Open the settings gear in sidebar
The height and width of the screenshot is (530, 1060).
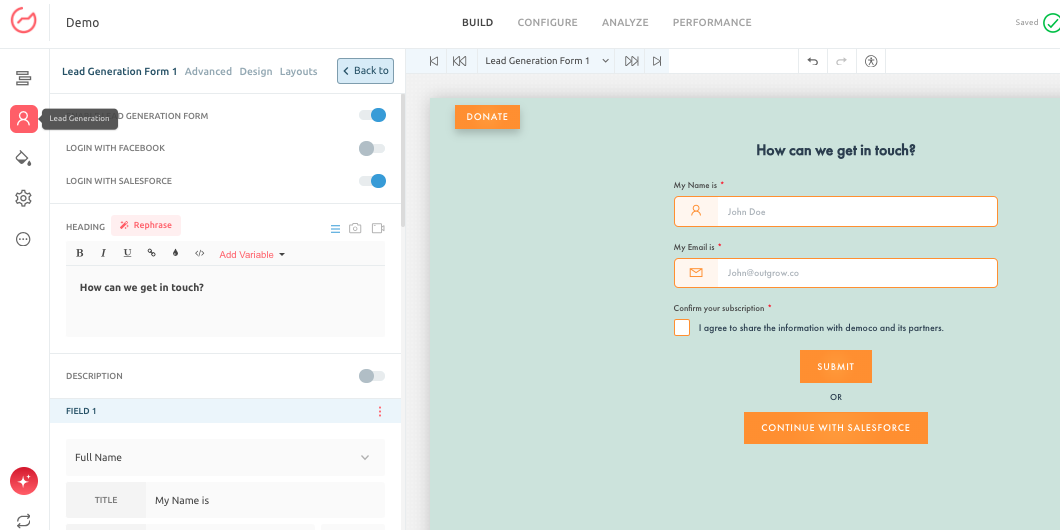[x=24, y=199]
